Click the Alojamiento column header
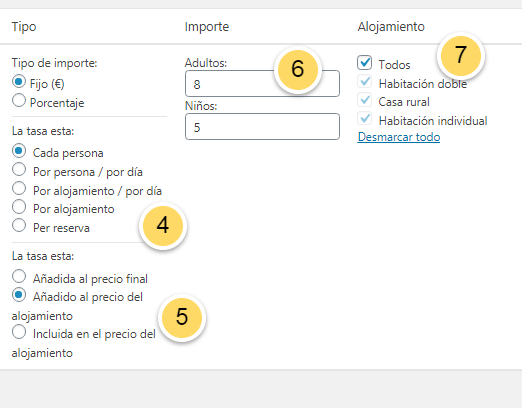This screenshot has width=522, height=408. 391,27
